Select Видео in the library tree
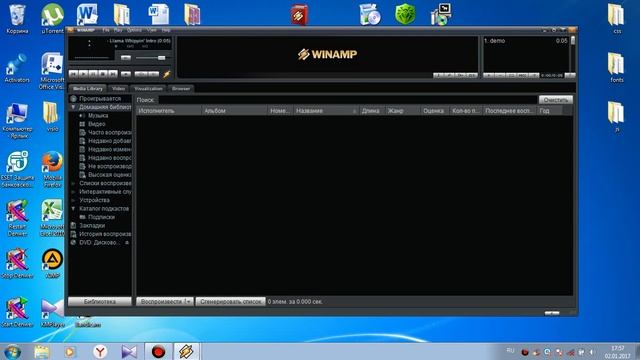 coord(97,124)
